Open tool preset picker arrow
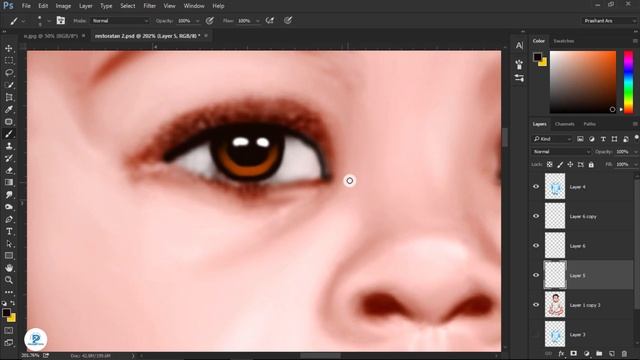Screen dimensions: 640x360 click(23, 21)
